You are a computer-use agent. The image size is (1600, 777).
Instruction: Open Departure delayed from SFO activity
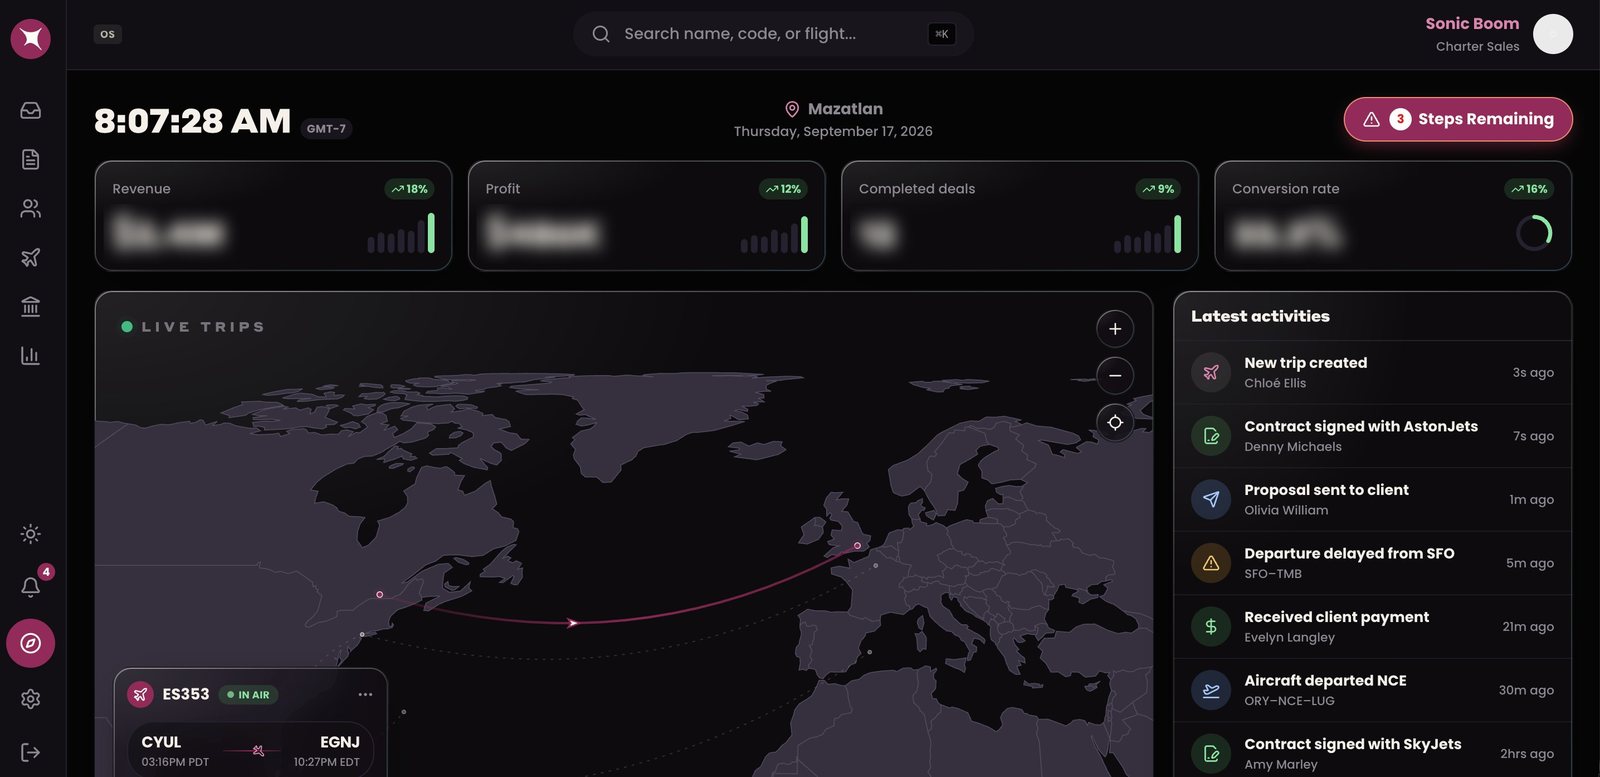[x=1372, y=563]
